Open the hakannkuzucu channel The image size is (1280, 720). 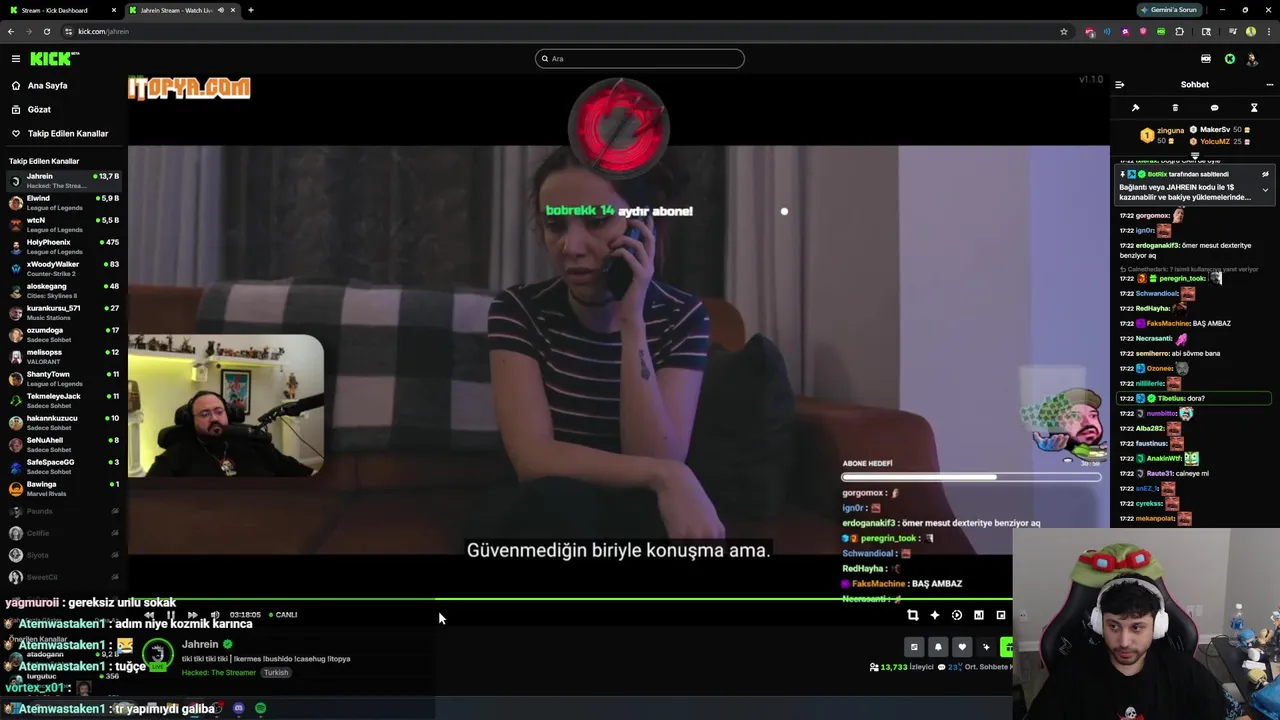[64, 423]
